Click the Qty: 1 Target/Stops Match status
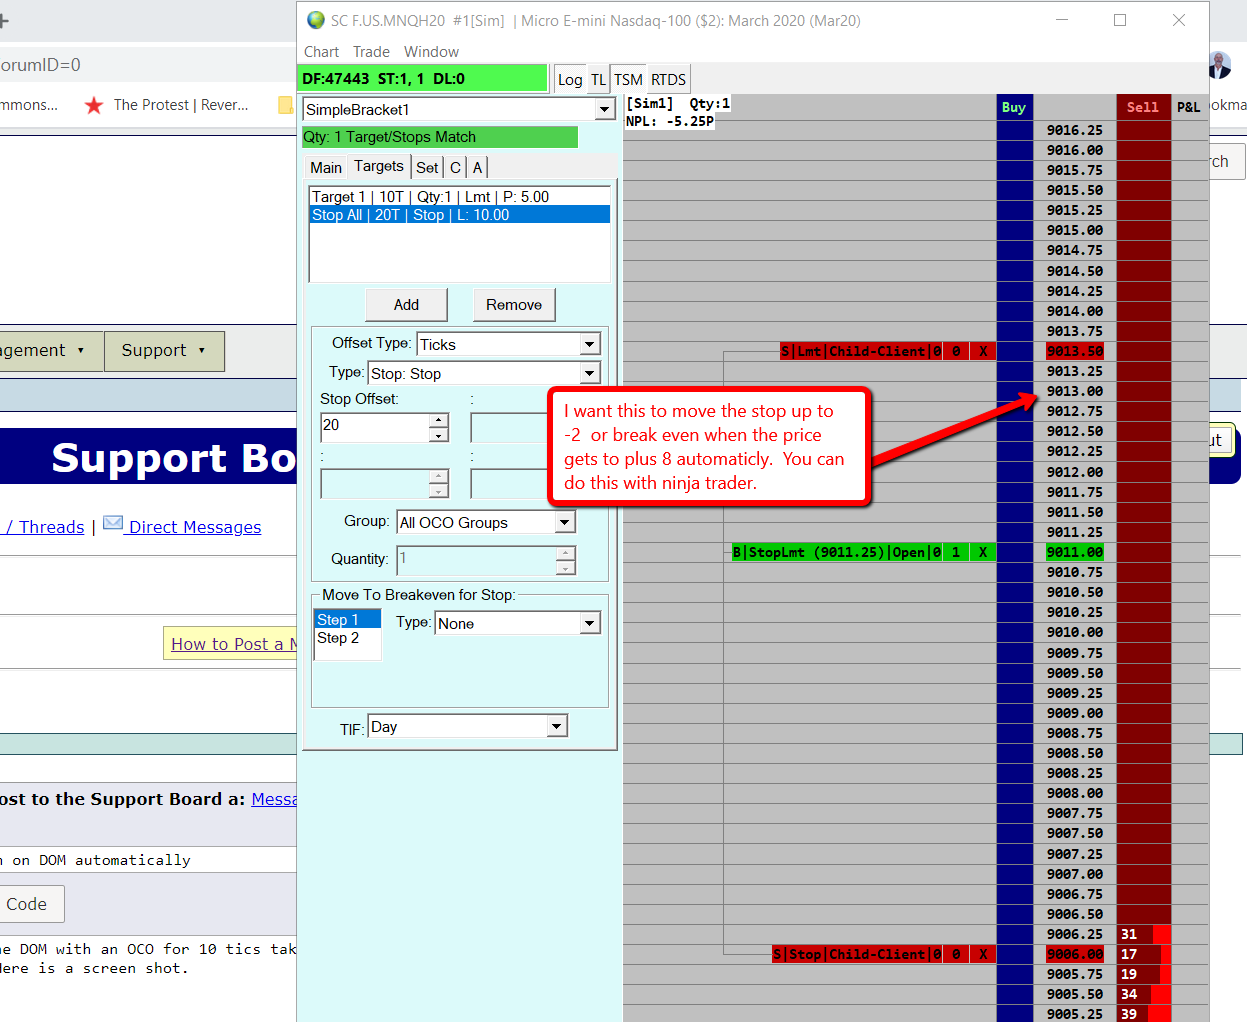The width and height of the screenshot is (1247, 1022). (x=440, y=137)
